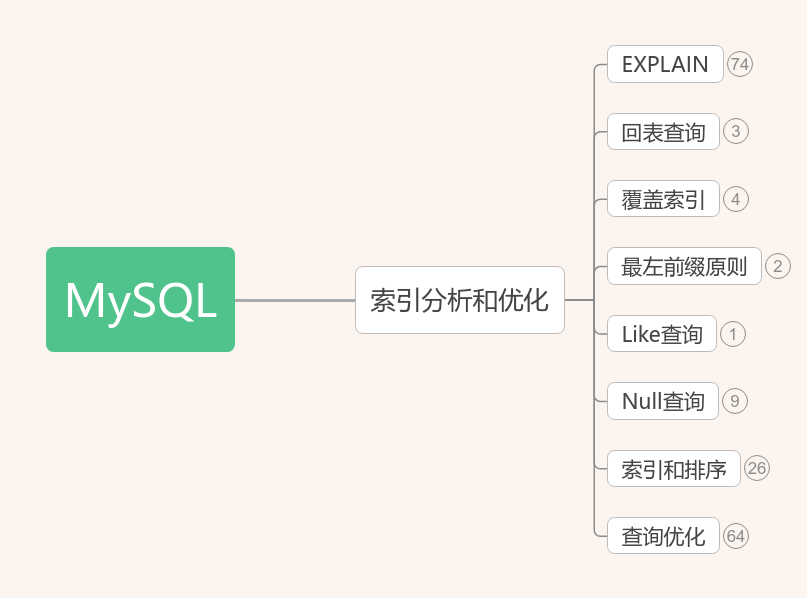Select the Null查询 topic node
Image resolution: width=807 pixels, height=598 pixels.
pyautogui.click(x=662, y=401)
